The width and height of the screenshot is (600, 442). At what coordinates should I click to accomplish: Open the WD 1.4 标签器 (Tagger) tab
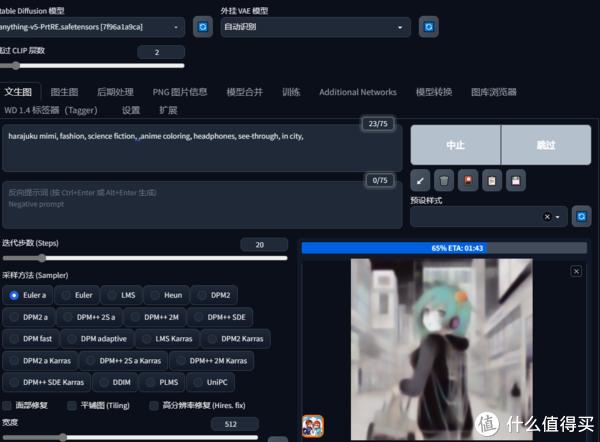point(51,111)
